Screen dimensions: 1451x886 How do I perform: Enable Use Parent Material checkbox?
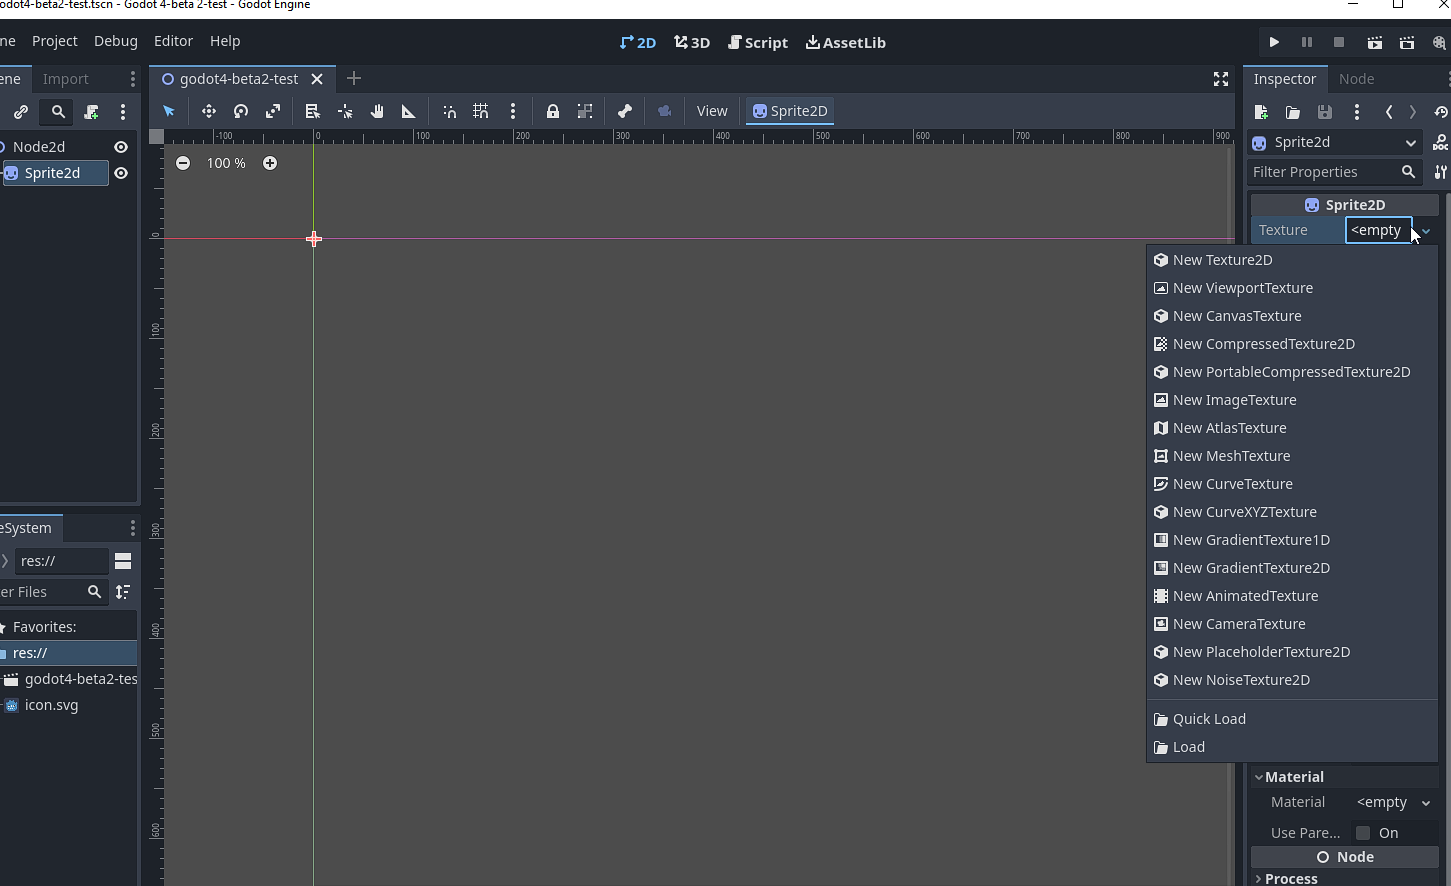[x=1363, y=833]
